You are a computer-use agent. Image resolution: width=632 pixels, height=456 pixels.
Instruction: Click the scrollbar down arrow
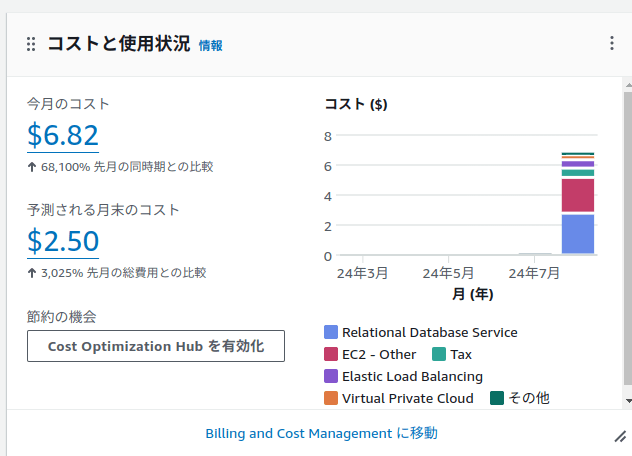point(628,401)
